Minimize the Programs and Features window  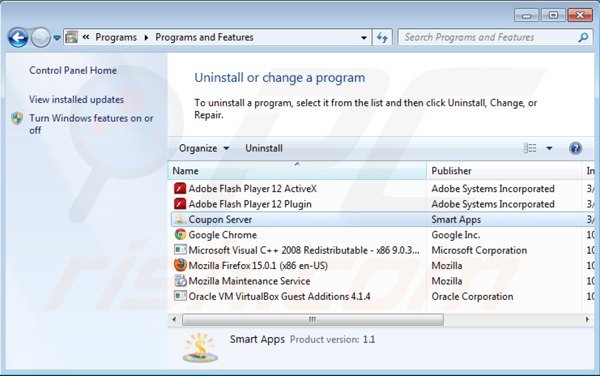pos(527,15)
